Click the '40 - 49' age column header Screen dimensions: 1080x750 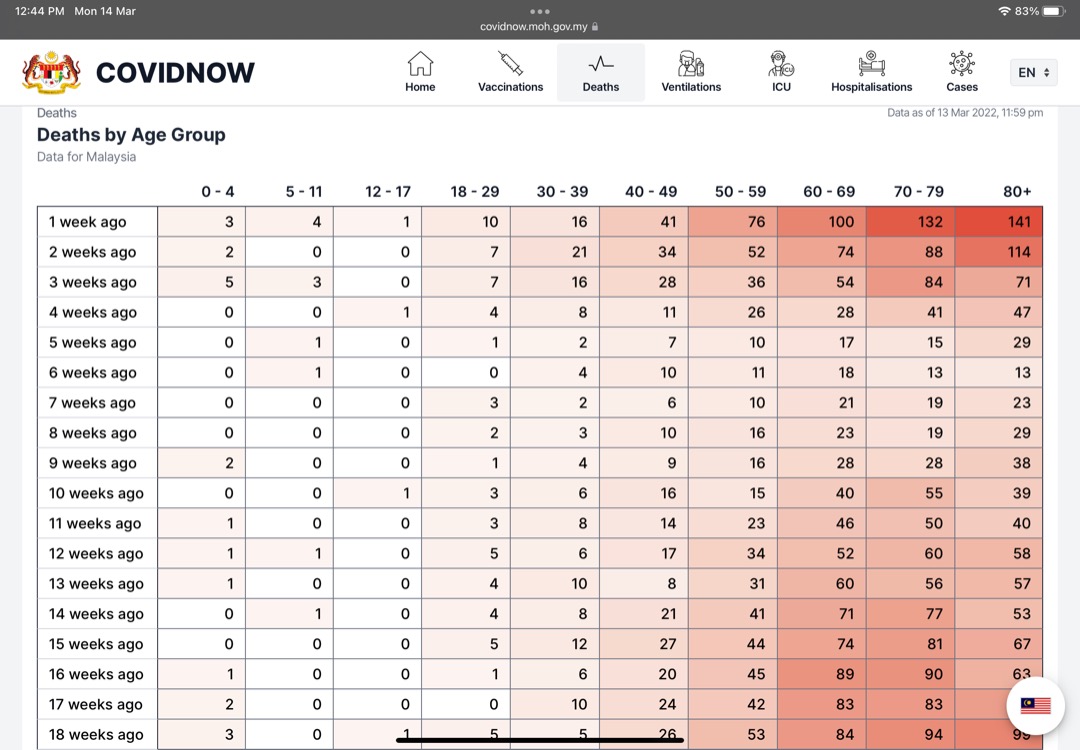(651, 191)
